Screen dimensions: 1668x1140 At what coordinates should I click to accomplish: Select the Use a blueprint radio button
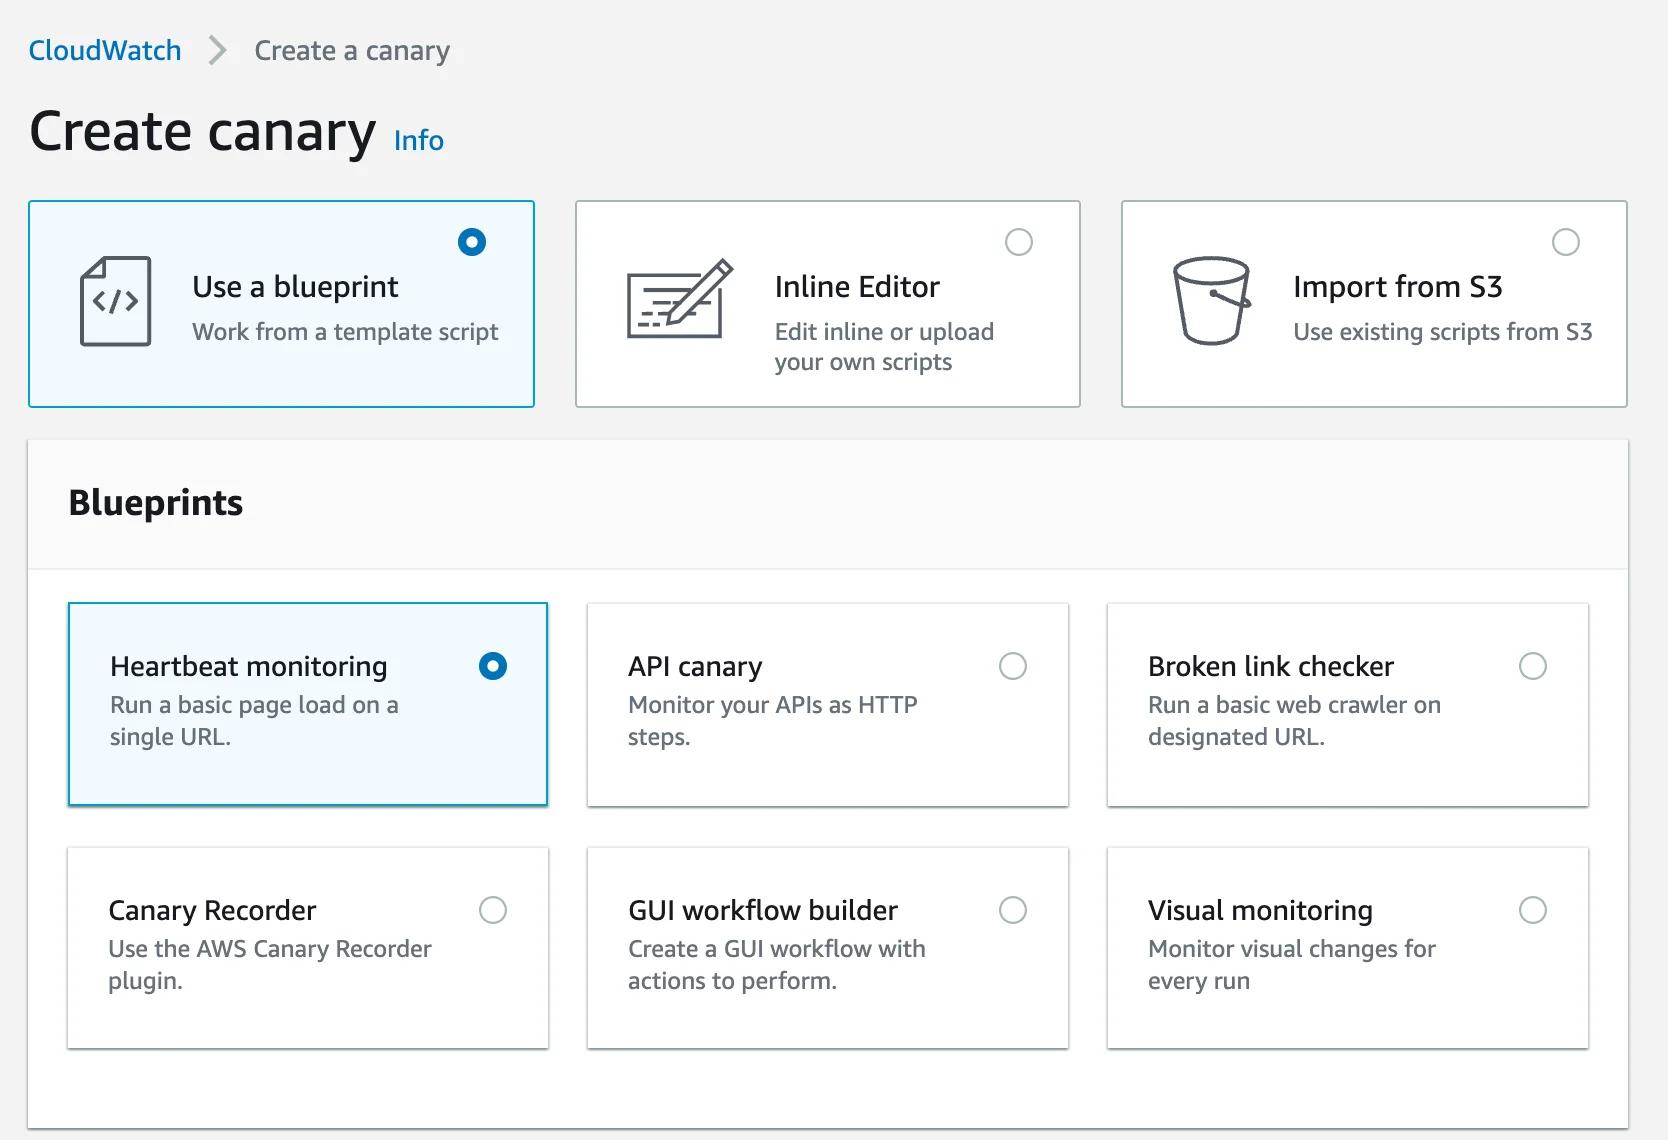[471, 242]
